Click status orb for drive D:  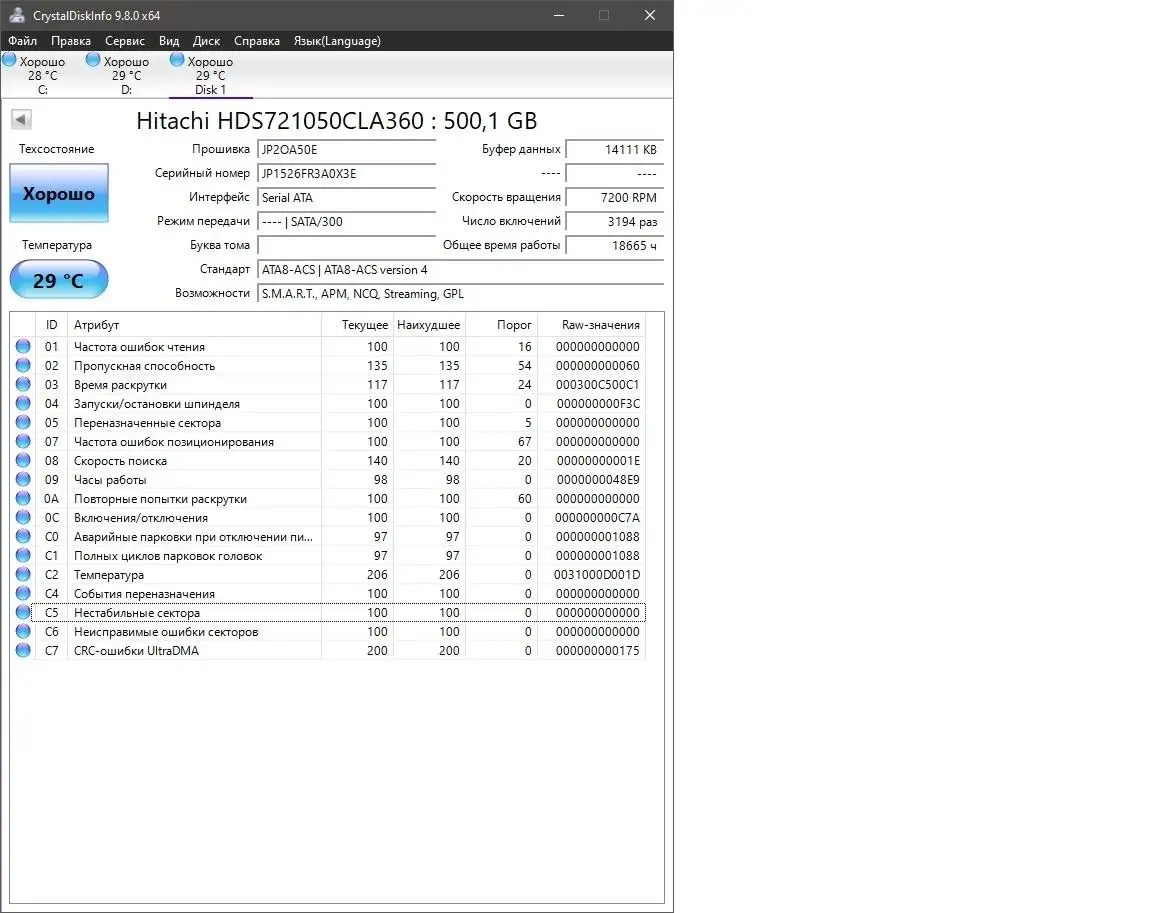pos(93,60)
